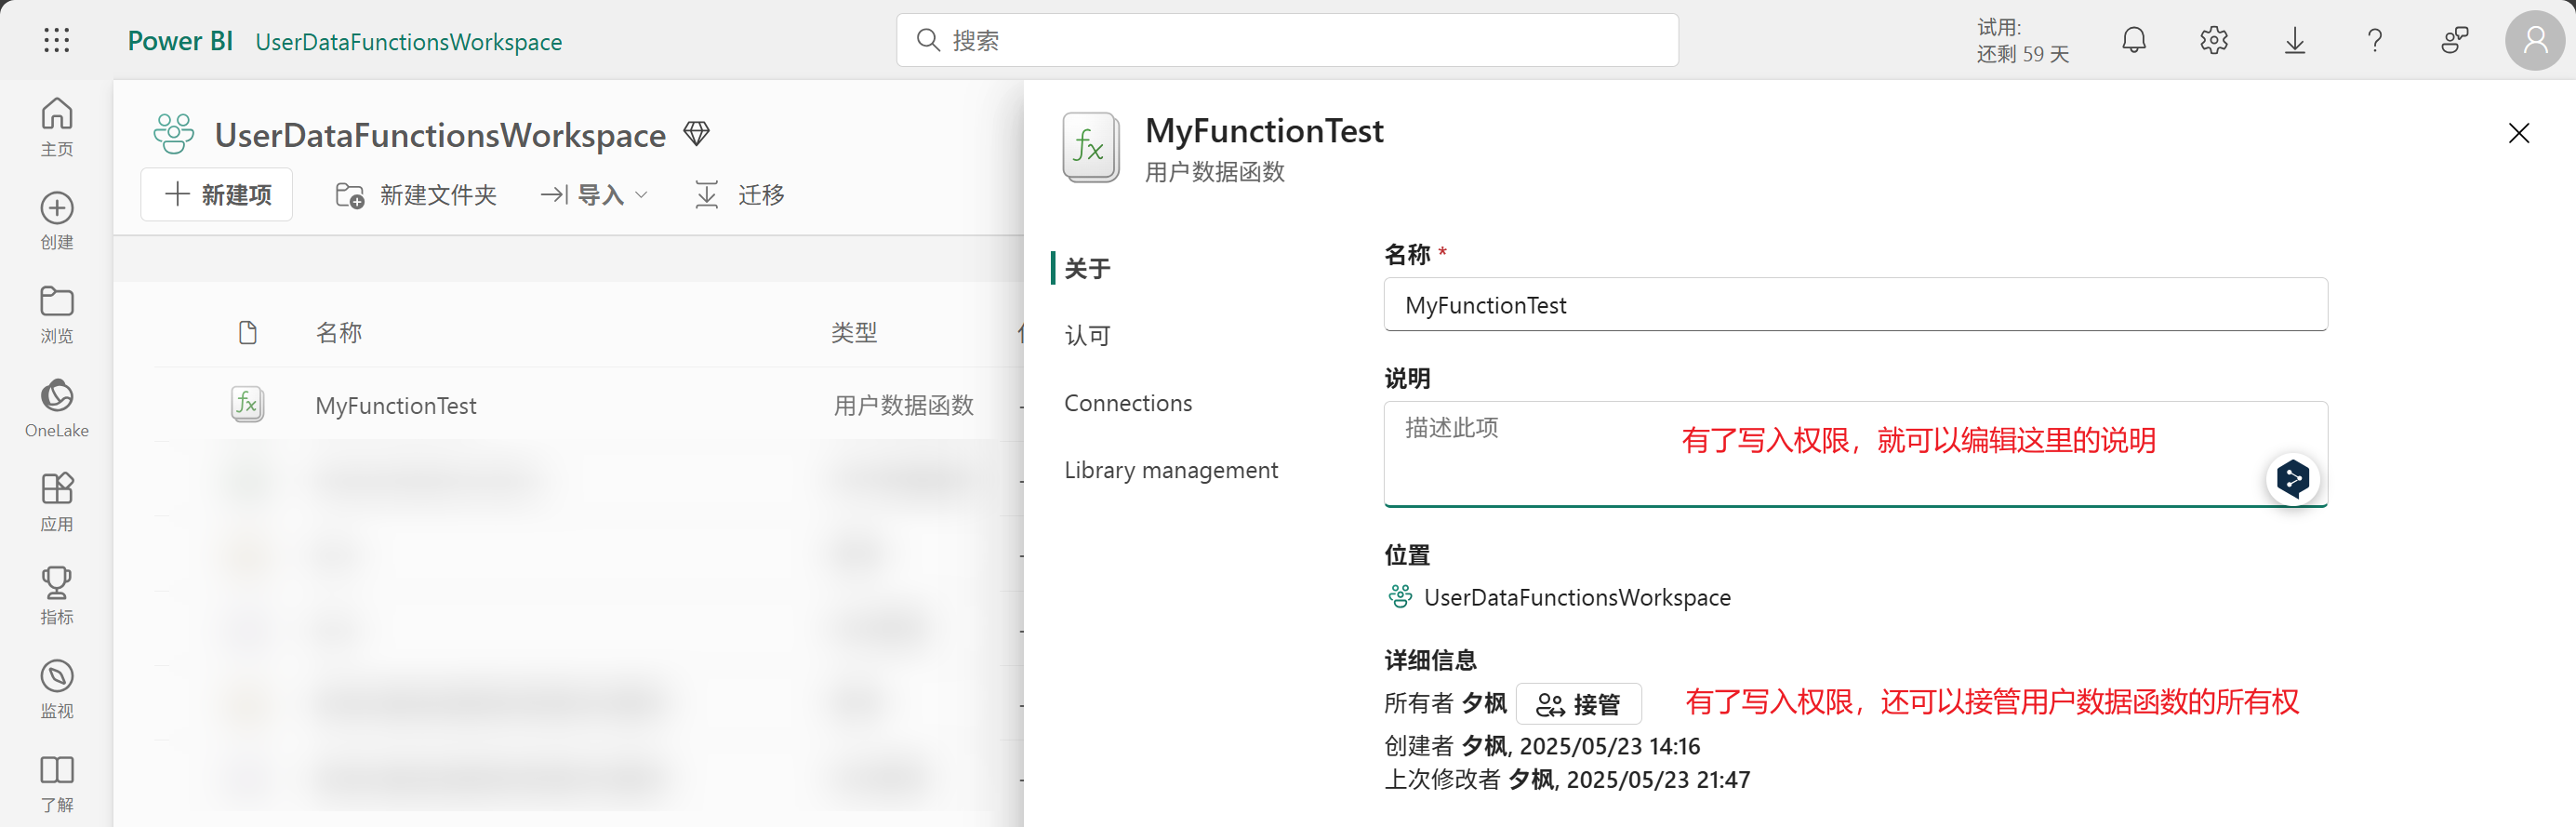This screenshot has width=2576, height=827.
Task: Select the Library management tab
Action: [1171, 469]
